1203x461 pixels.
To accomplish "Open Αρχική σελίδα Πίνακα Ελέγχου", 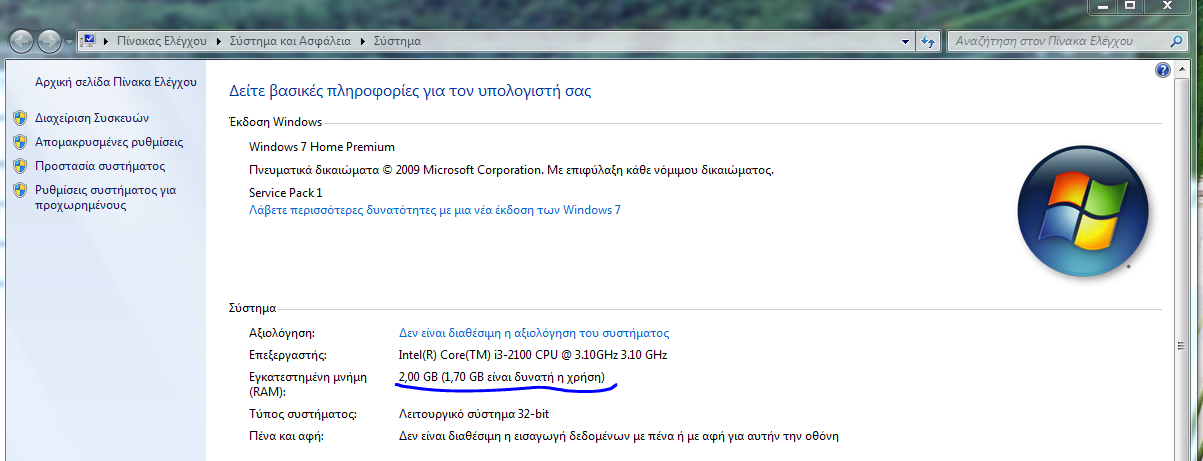I will [x=116, y=82].
